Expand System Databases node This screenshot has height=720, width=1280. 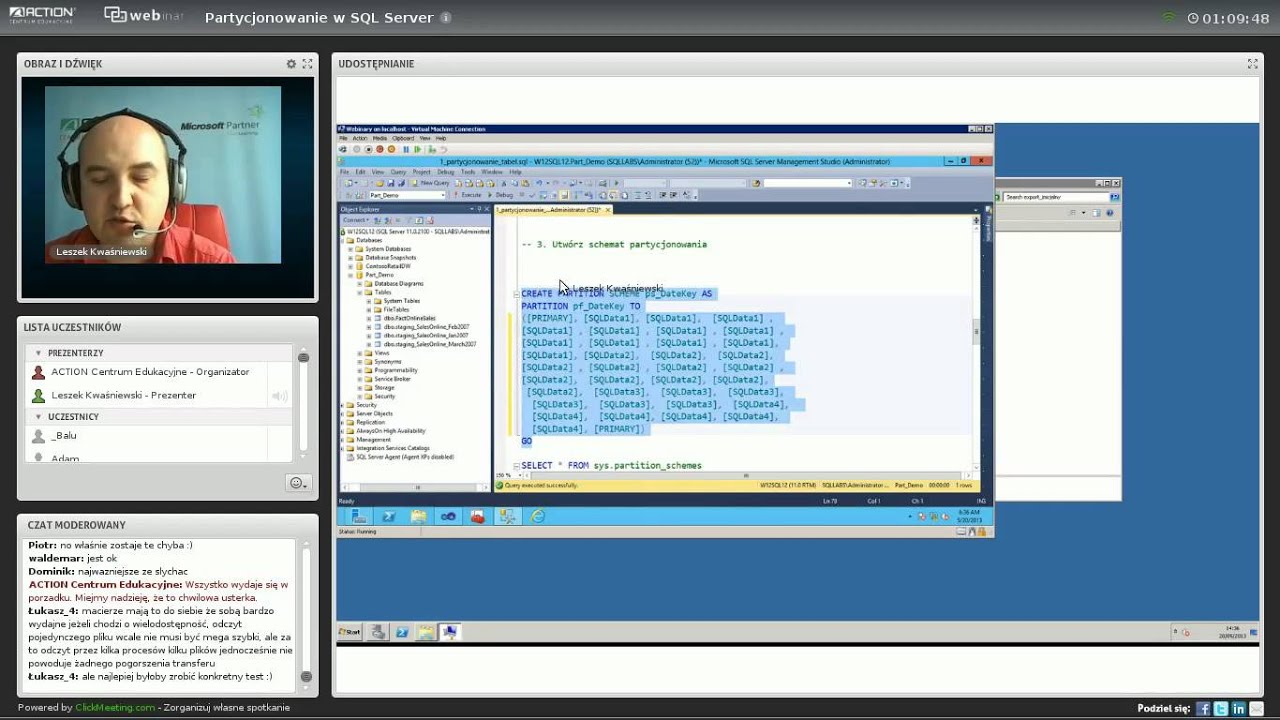click(350, 249)
